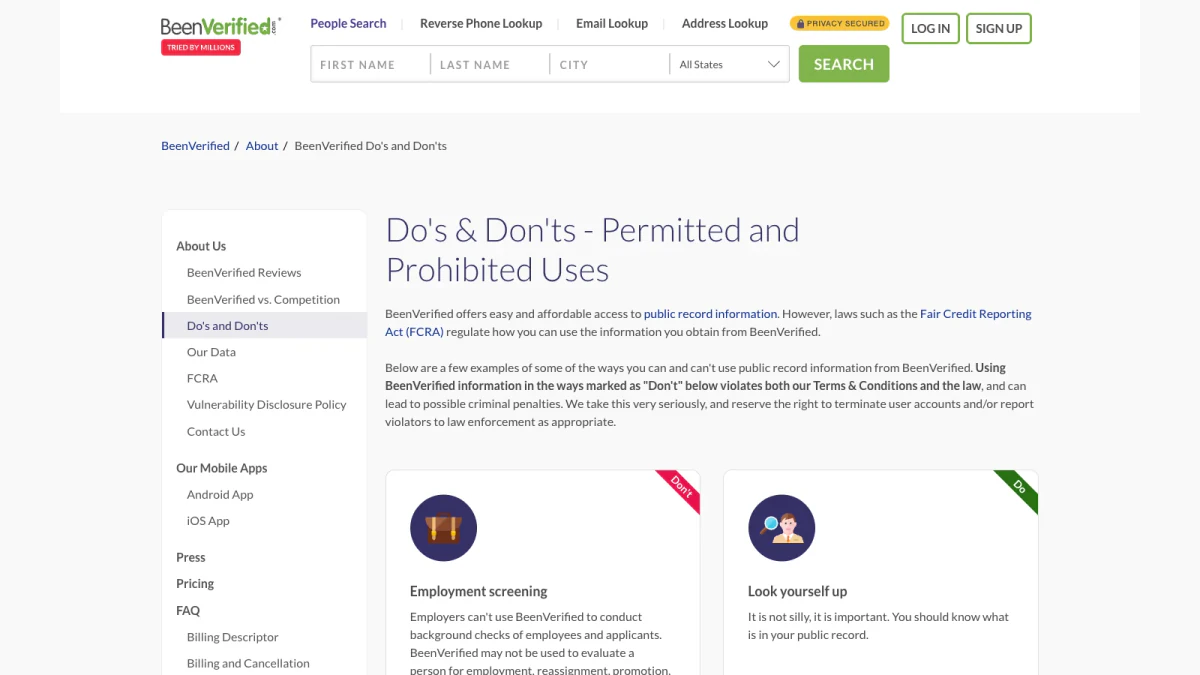Switch to Reverse Phone Lookup
Image resolution: width=1200 pixels, height=675 pixels.
click(481, 23)
